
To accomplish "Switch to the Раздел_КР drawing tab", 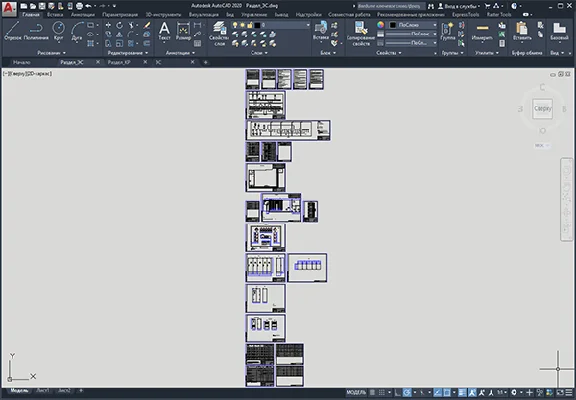I will click(119, 62).
